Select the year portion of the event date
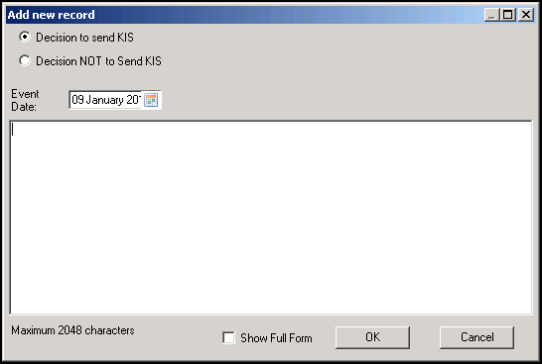Screen dimensions: 542x364 [x=133, y=100]
